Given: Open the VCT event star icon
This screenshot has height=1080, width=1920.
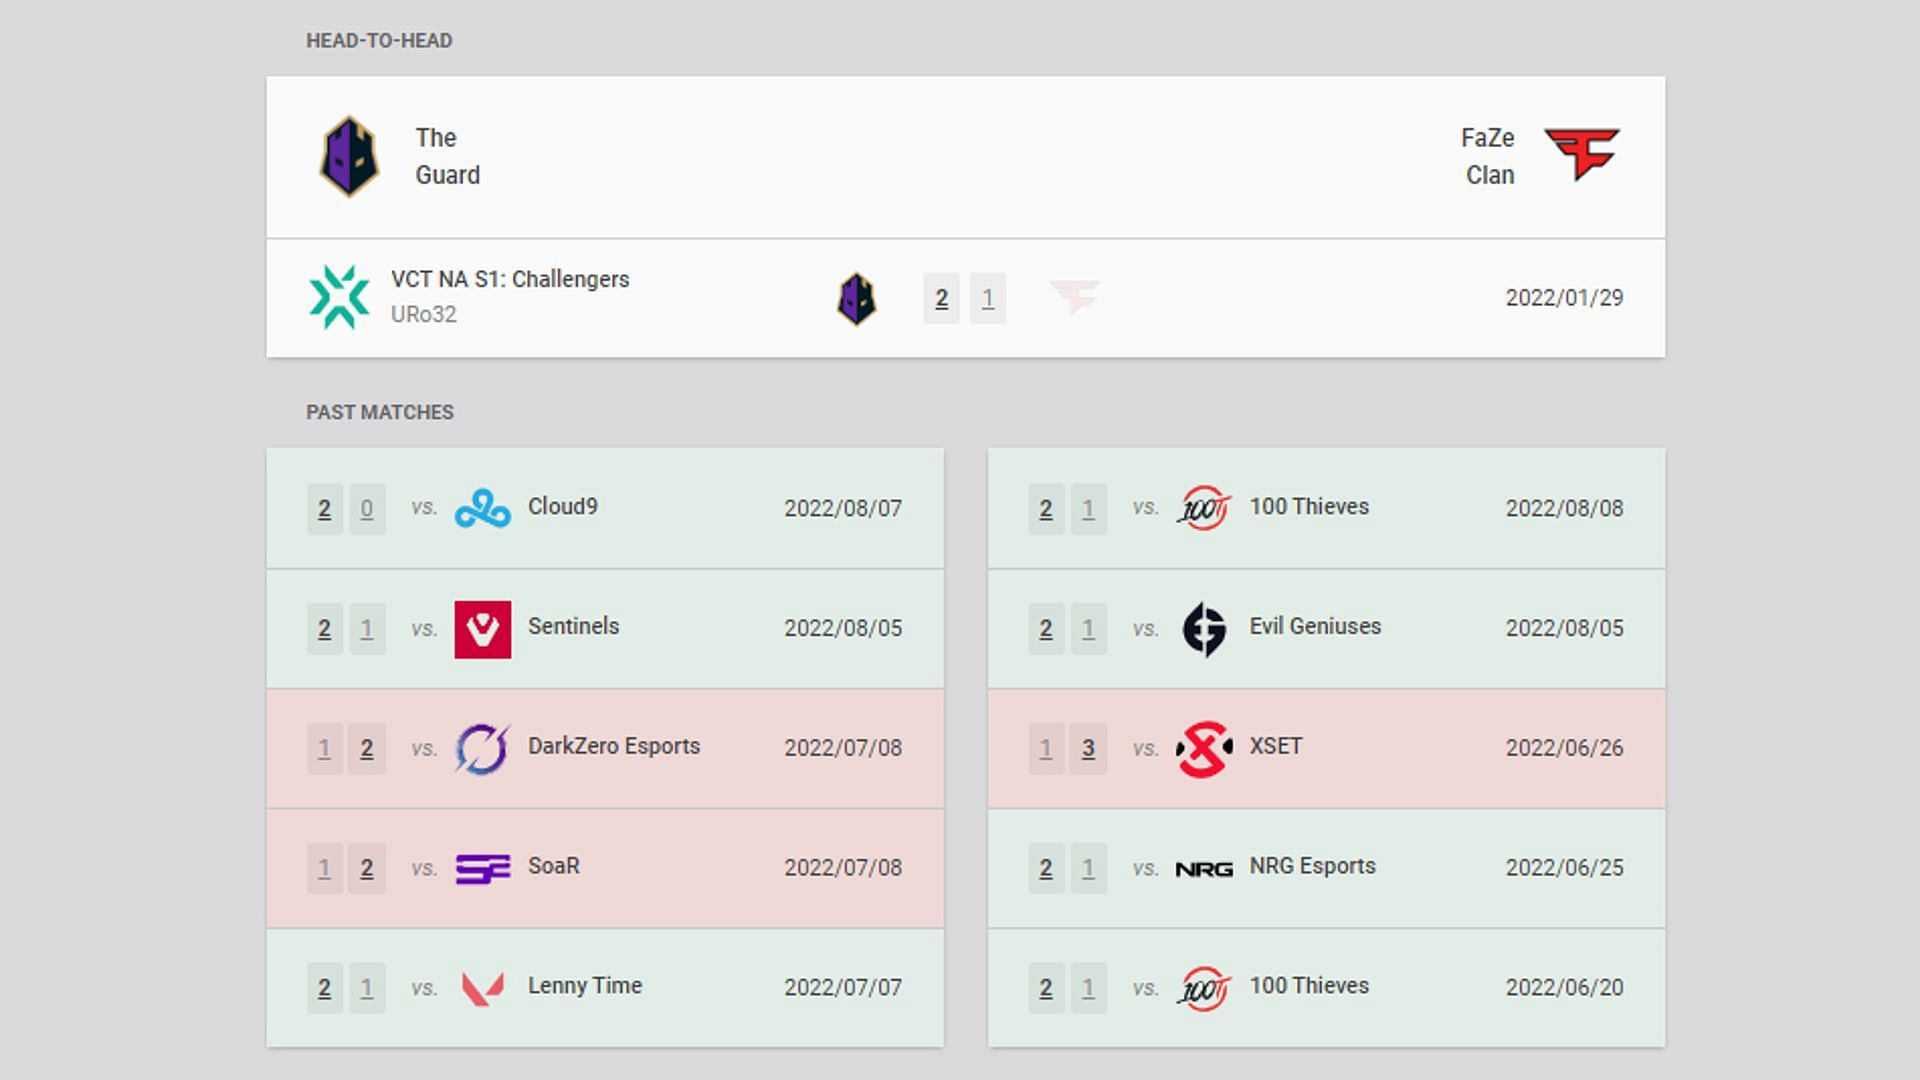Looking at the screenshot, I should [x=339, y=297].
